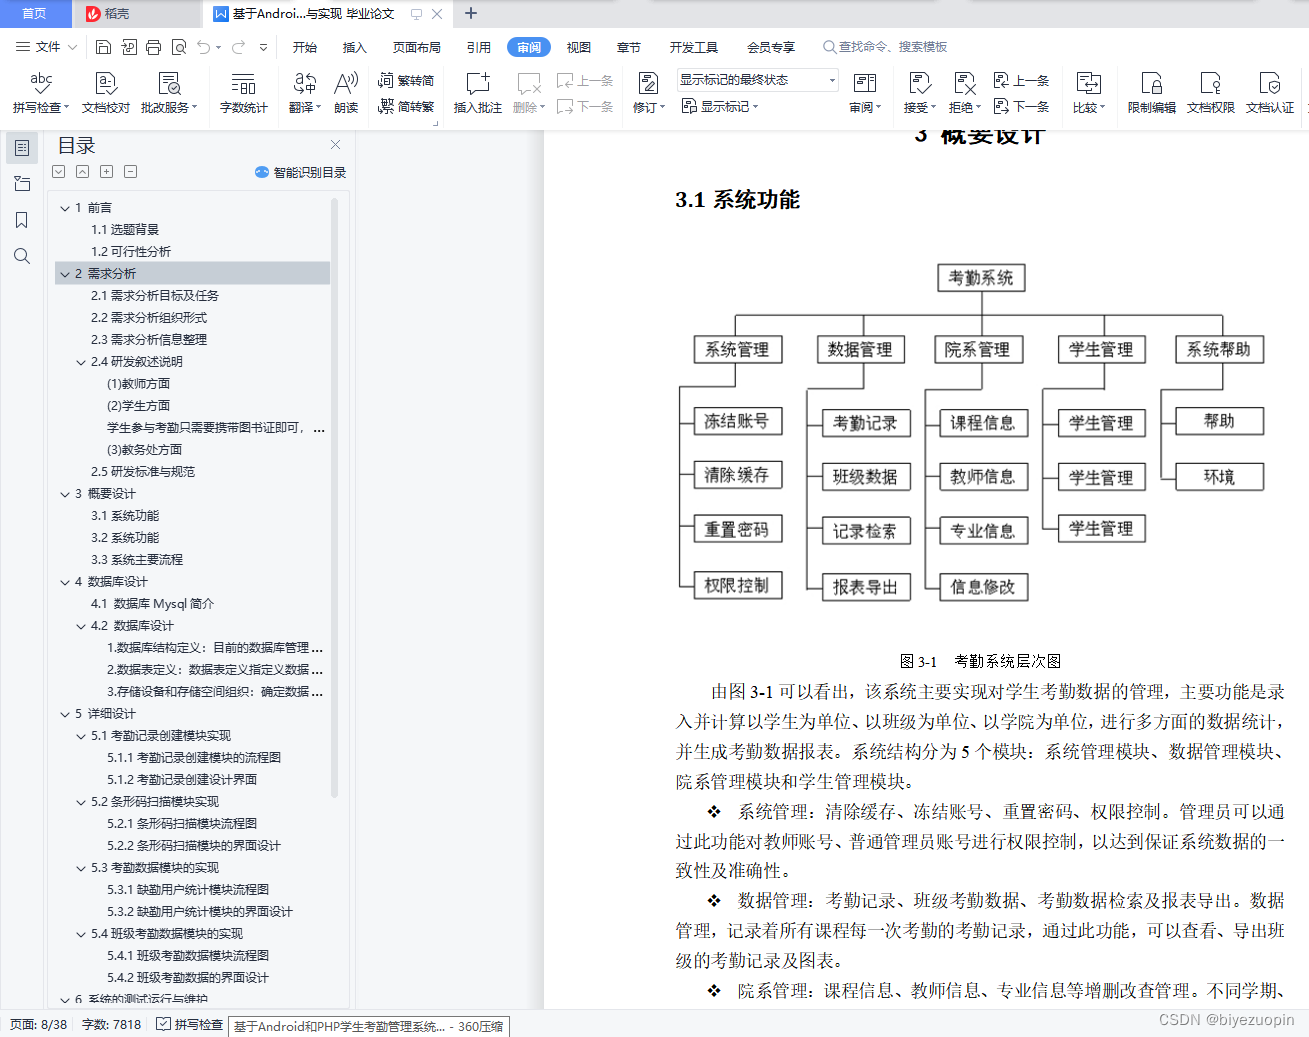
Task: Click the print icon in quick toolbar
Action: point(153,47)
